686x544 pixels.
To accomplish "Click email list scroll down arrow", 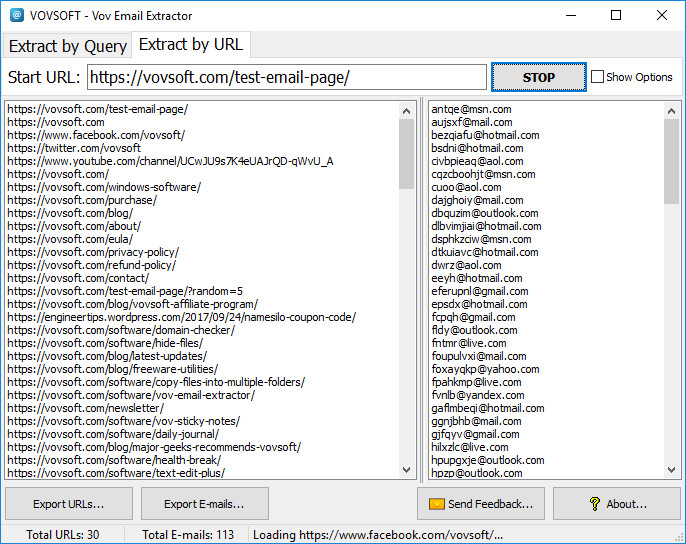I will pos(672,470).
